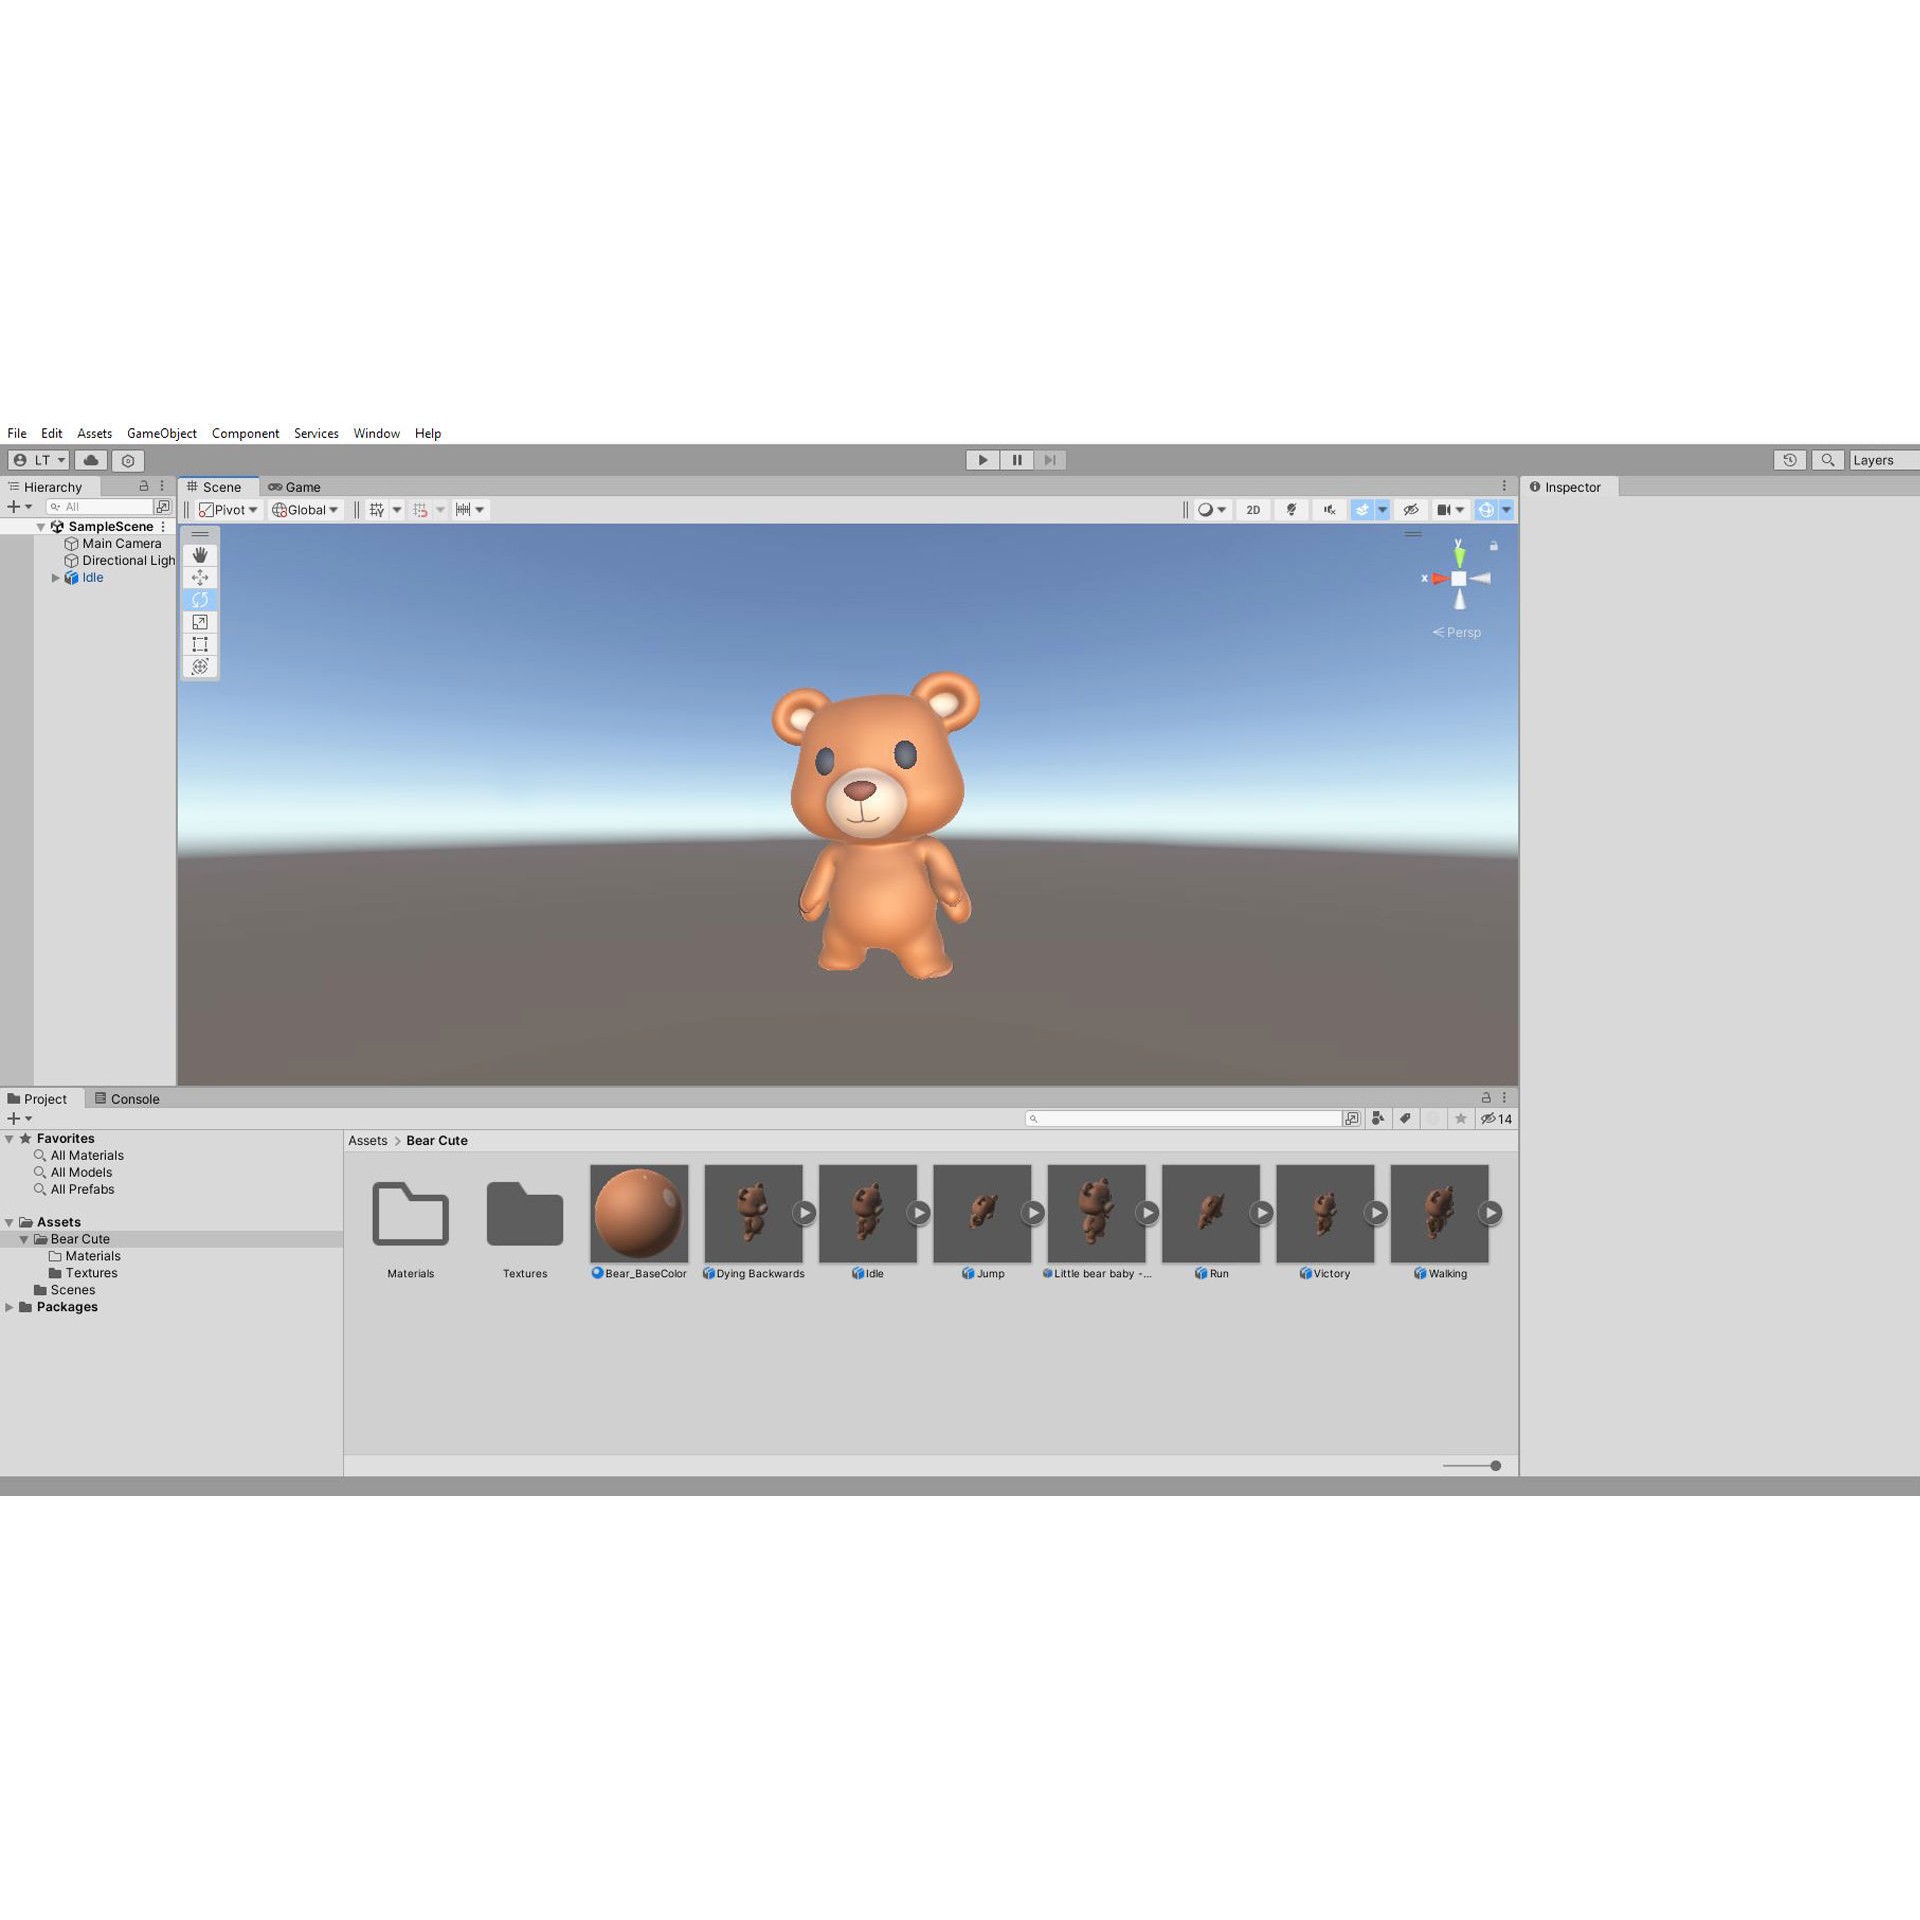This screenshot has height=1920, width=1920.
Task: Open the Unity cloud services icon
Action: coord(90,460)
